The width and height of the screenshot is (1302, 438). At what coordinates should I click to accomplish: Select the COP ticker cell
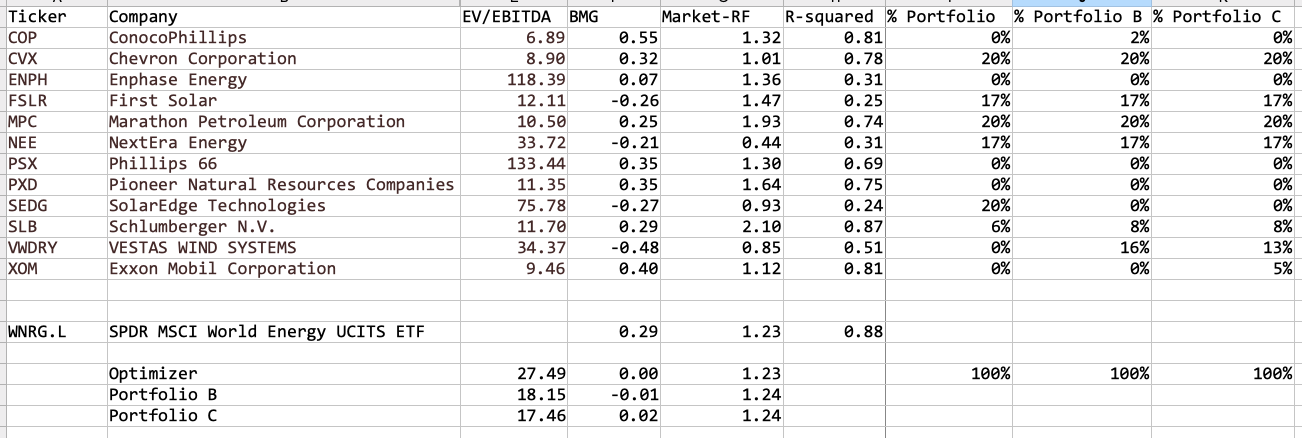[x=55, y=37]
